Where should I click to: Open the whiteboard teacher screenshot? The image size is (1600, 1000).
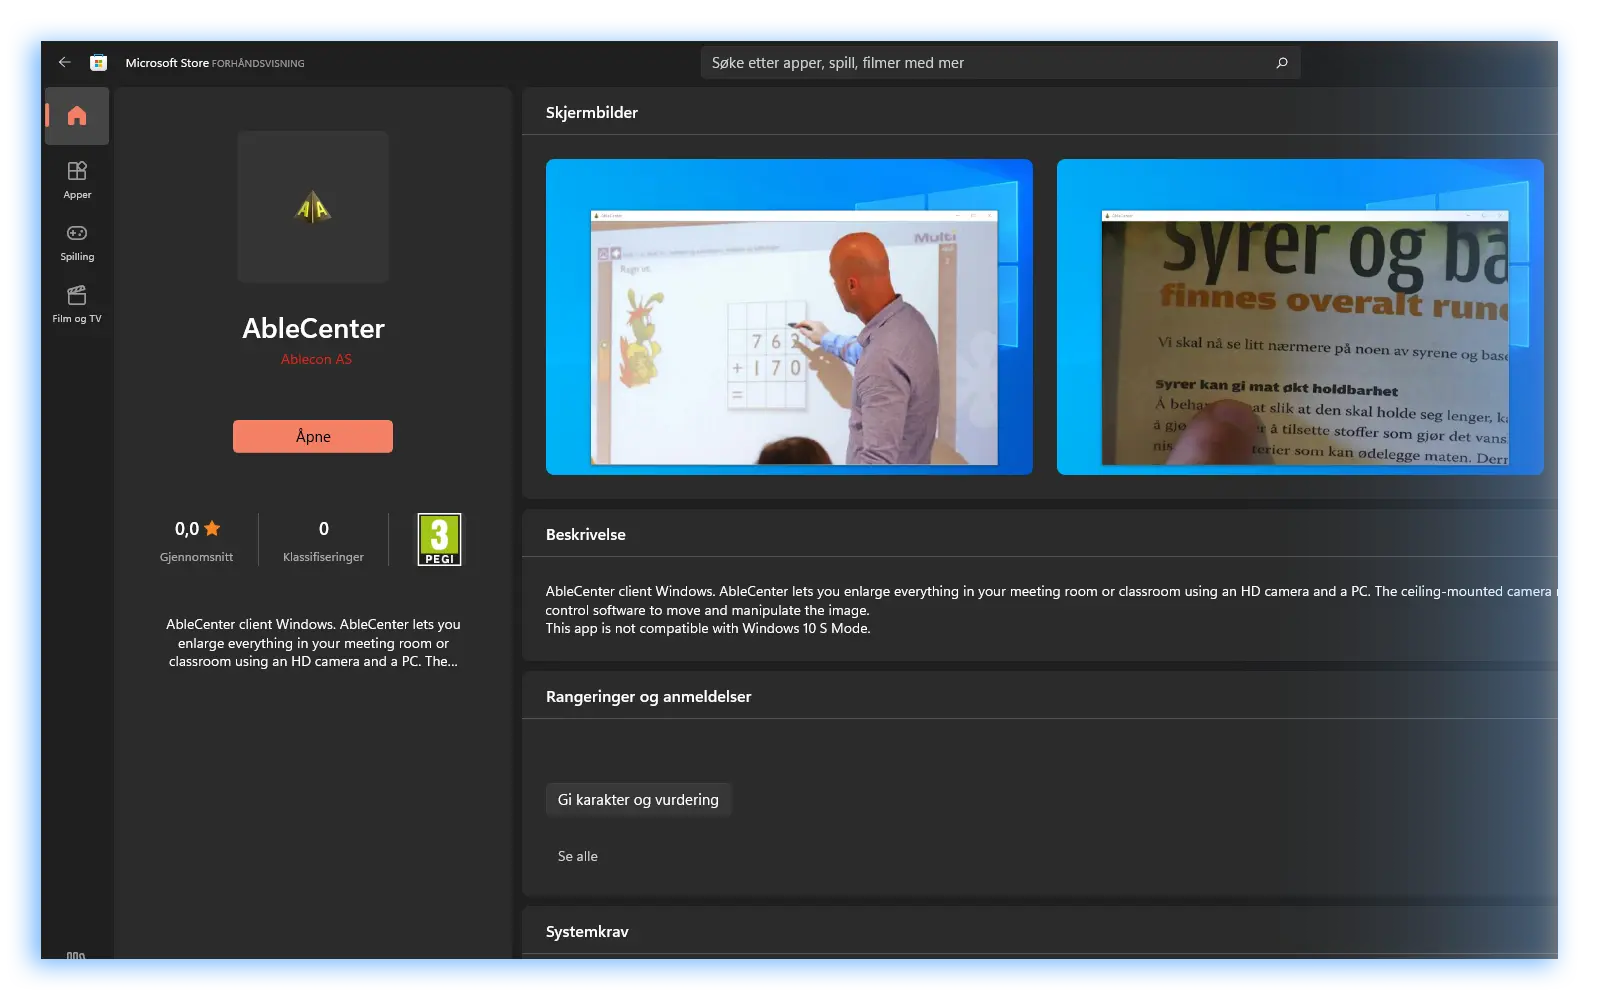click(789, 317)
